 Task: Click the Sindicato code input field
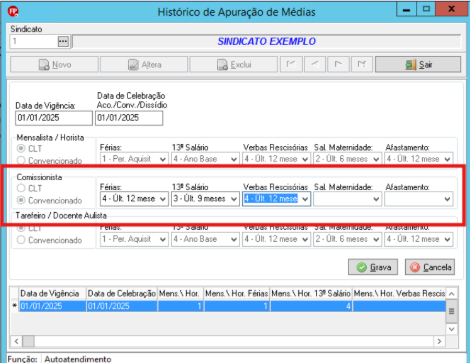[x=34, y=42]
